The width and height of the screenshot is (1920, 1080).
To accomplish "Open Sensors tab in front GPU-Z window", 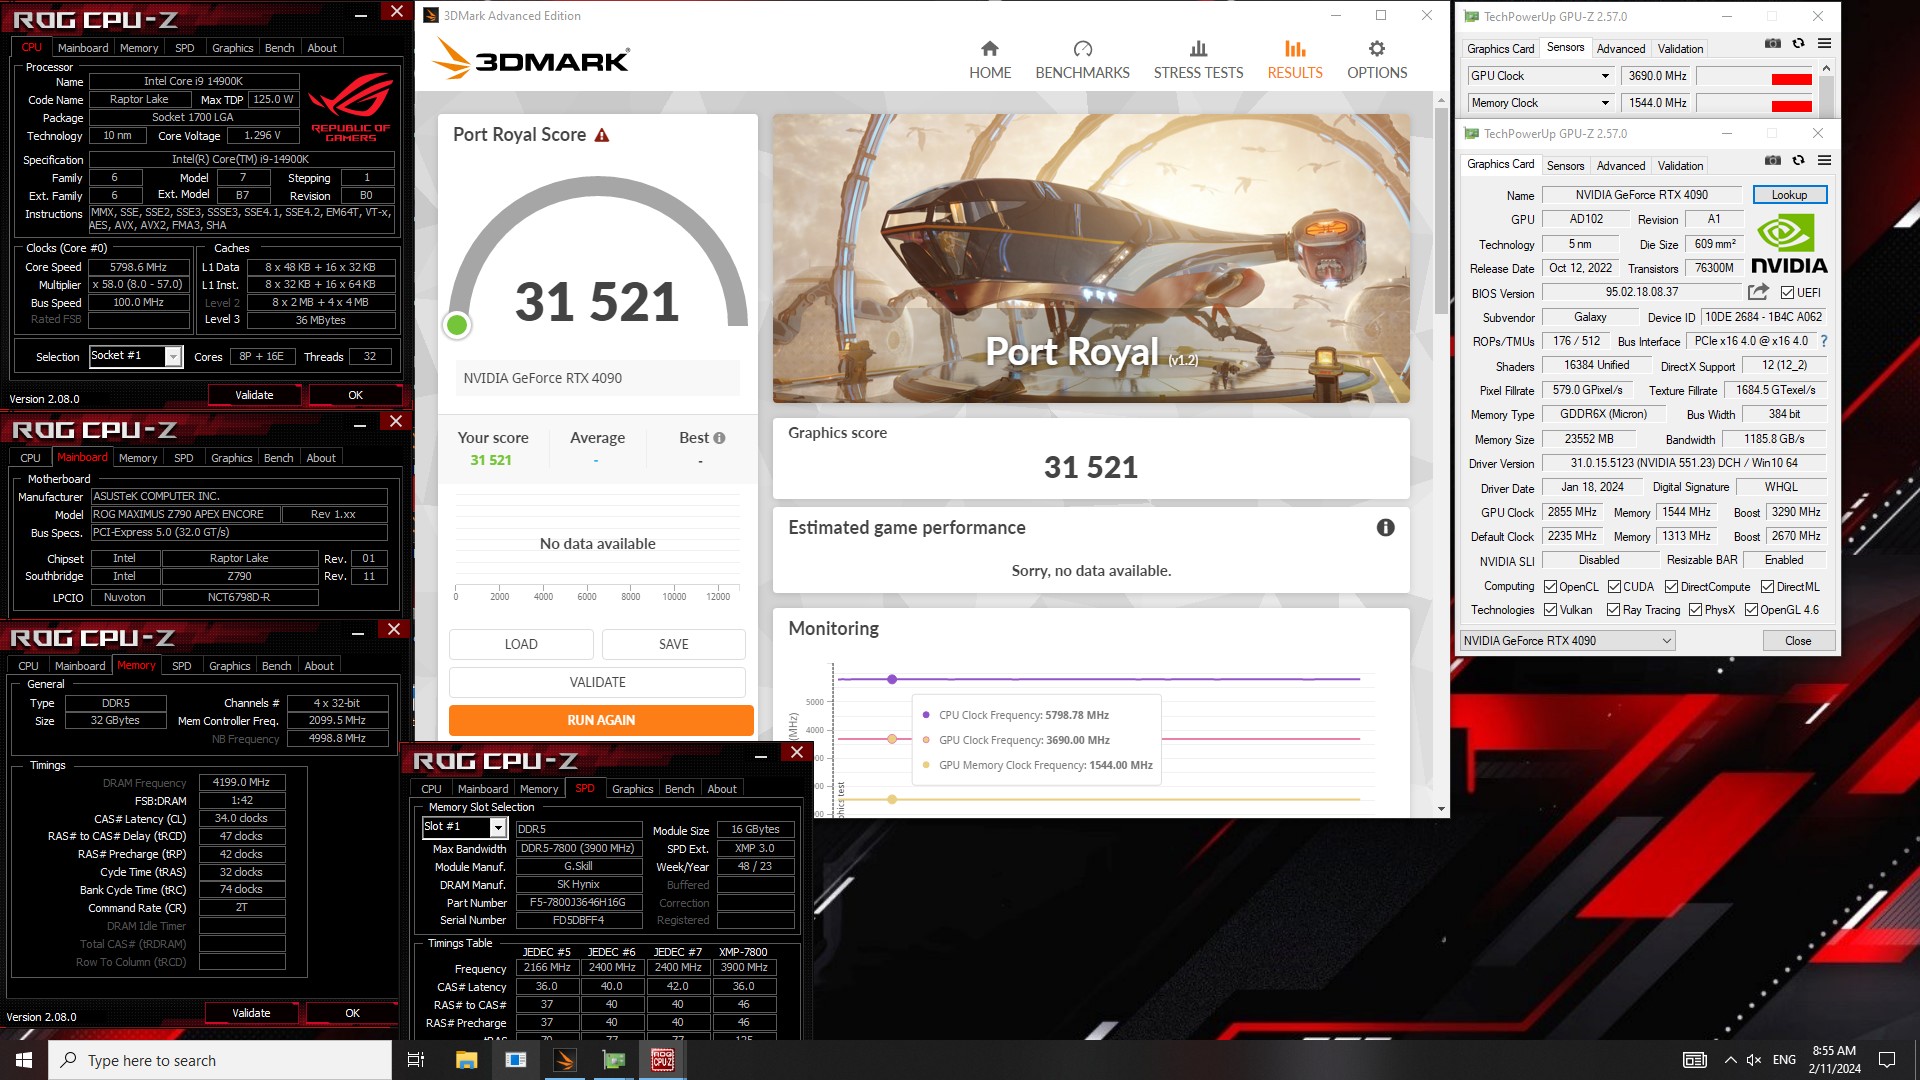I will (x=1565, y=166).
